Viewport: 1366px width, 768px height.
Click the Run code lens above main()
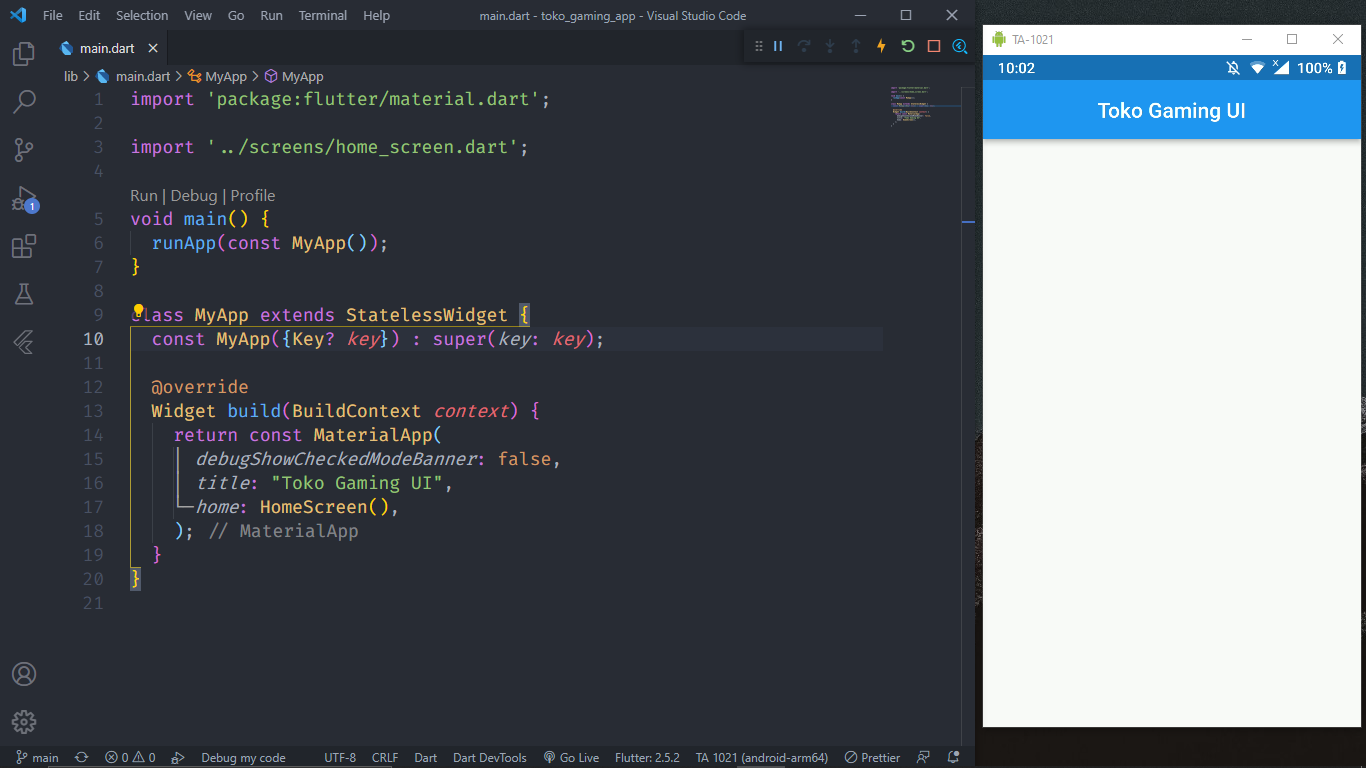144,196
